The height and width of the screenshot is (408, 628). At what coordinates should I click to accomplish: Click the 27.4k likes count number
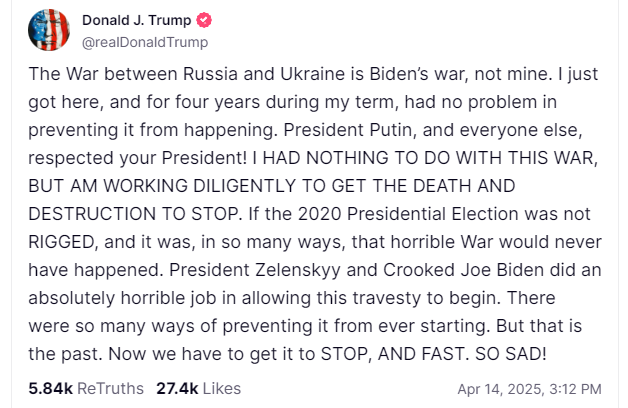point(177,388)
